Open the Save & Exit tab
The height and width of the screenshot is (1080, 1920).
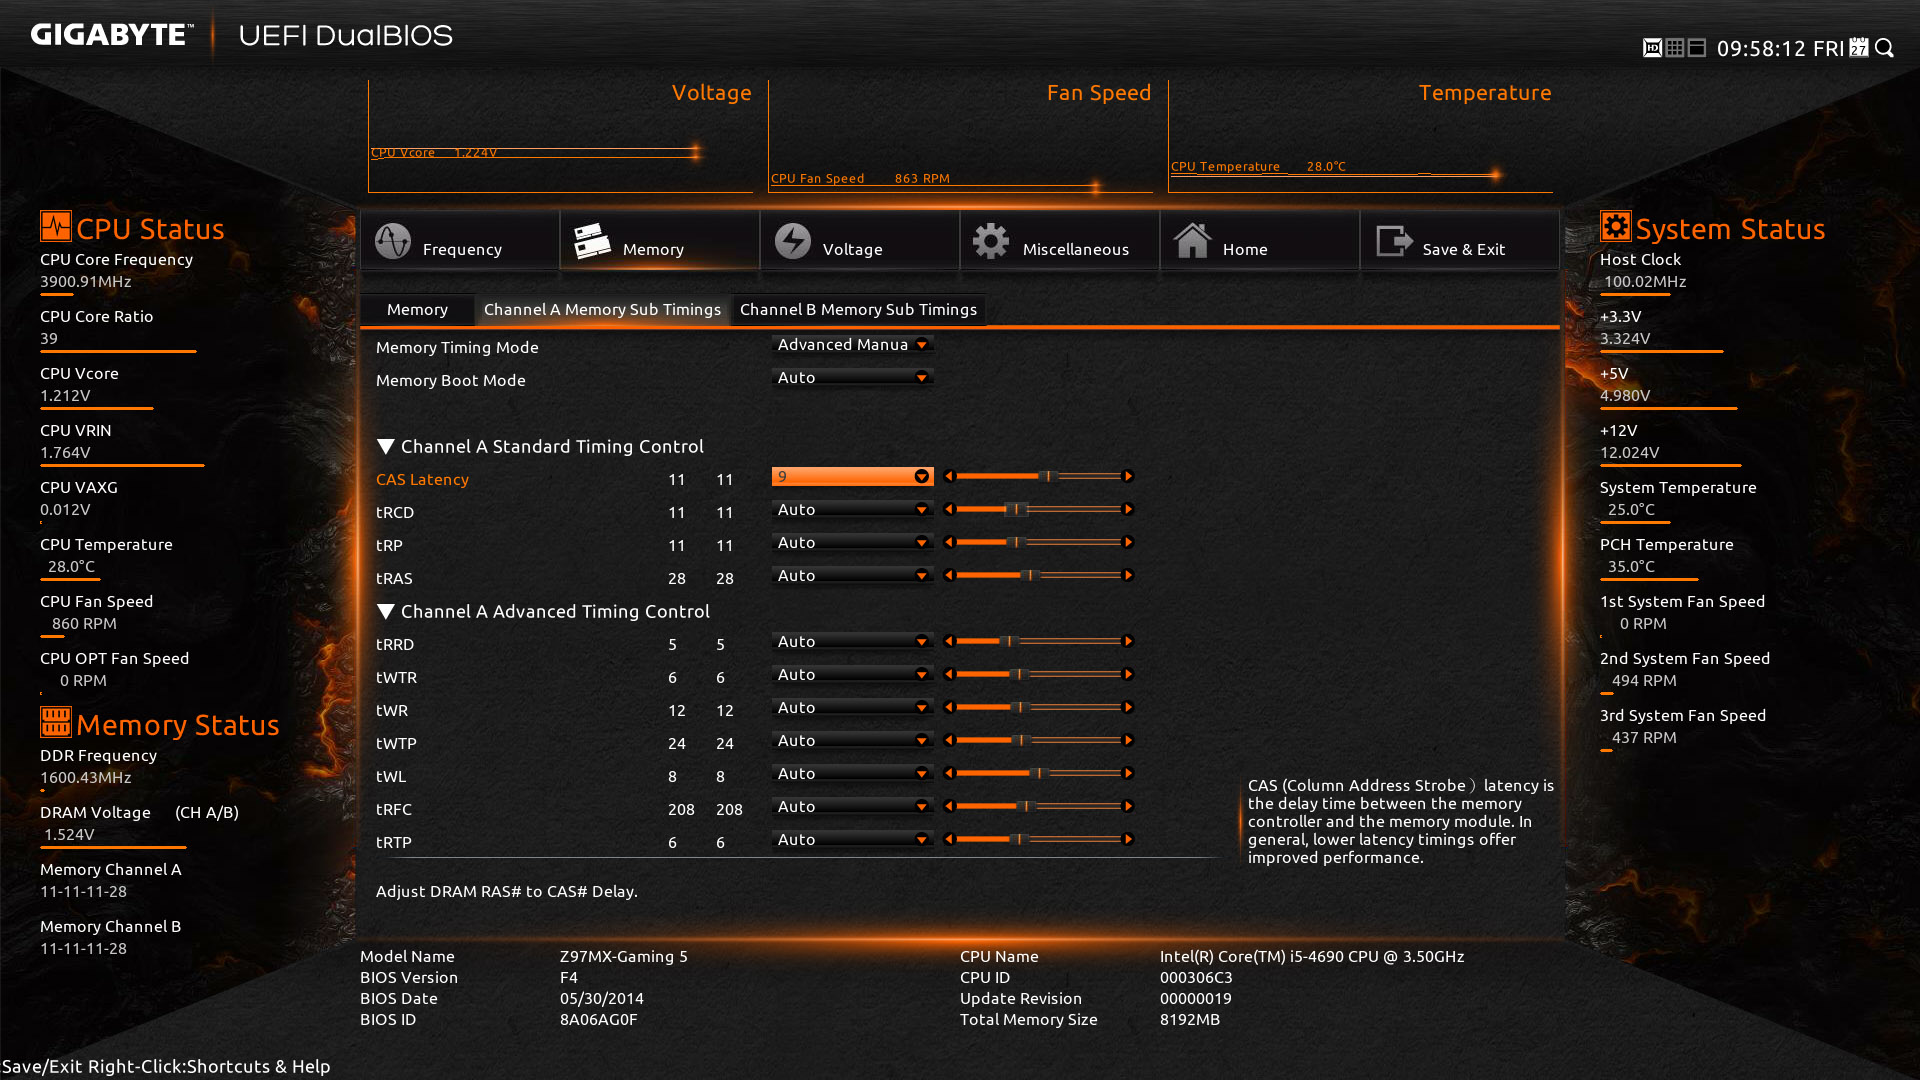1460,241
